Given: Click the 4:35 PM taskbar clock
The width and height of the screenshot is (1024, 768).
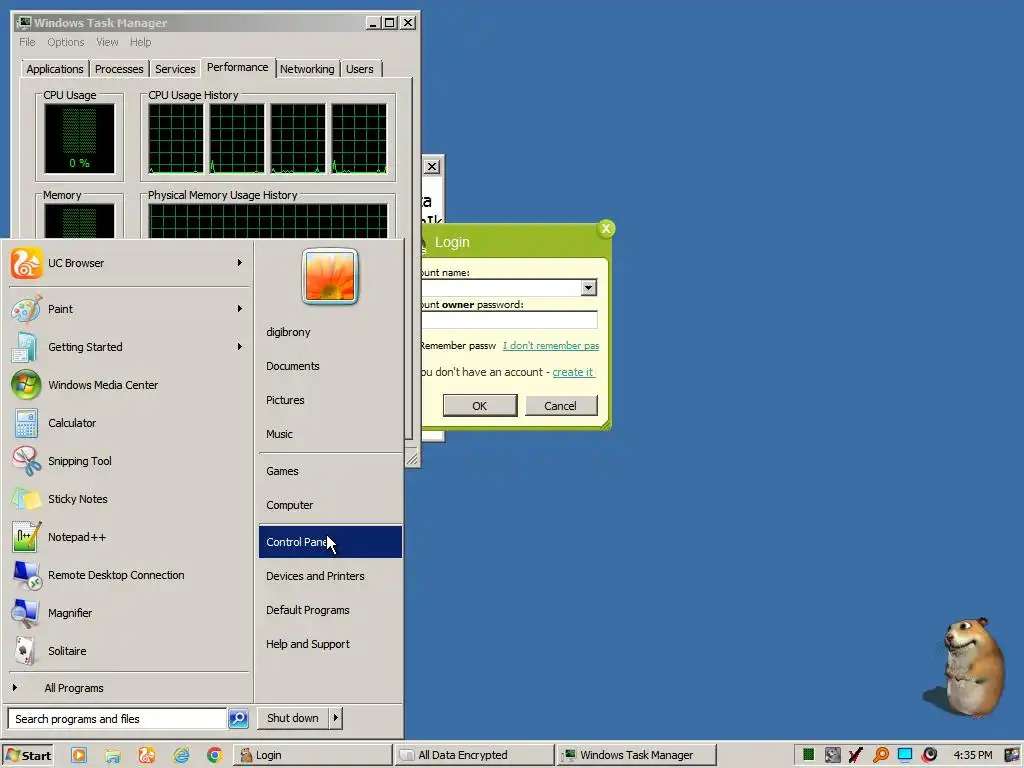Looking at the screenshot, I should [x=972, y=755].
